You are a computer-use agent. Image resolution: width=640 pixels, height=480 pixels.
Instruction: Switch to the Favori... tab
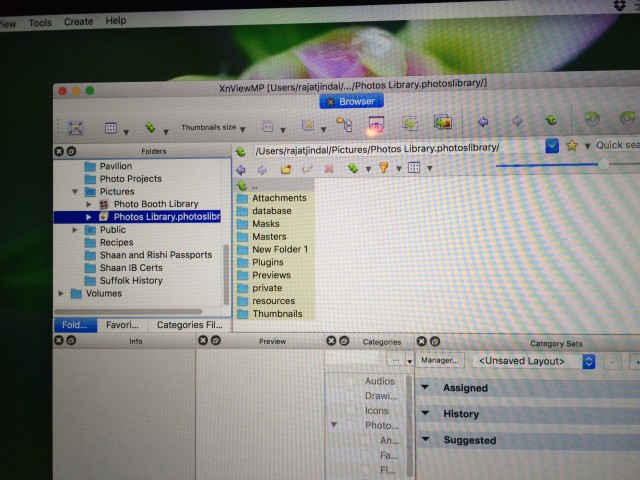tap(122, 325)
